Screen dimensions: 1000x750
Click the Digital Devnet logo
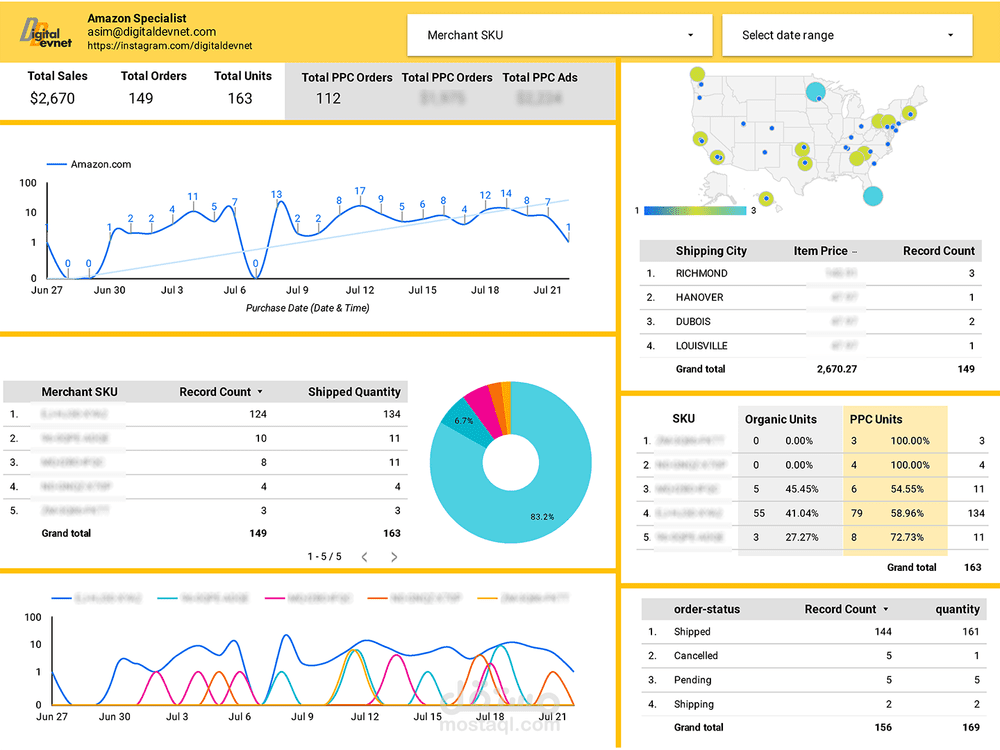click(x=45, y=33)
